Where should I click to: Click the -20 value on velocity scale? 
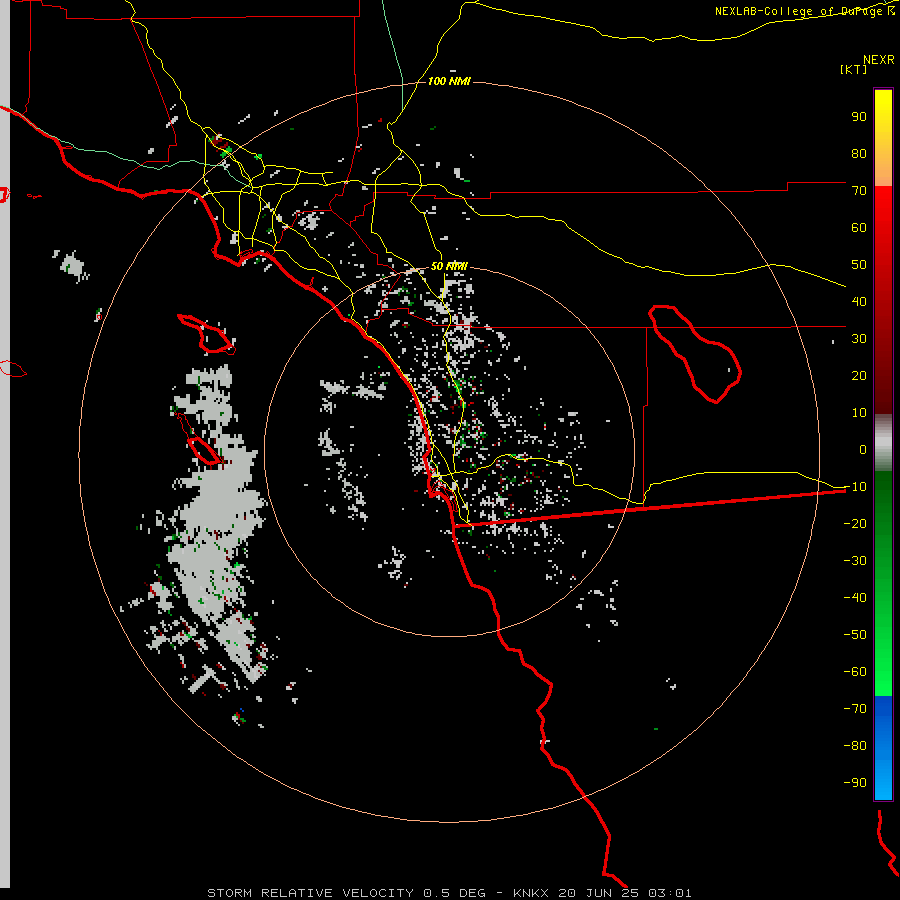pos(855,524)
